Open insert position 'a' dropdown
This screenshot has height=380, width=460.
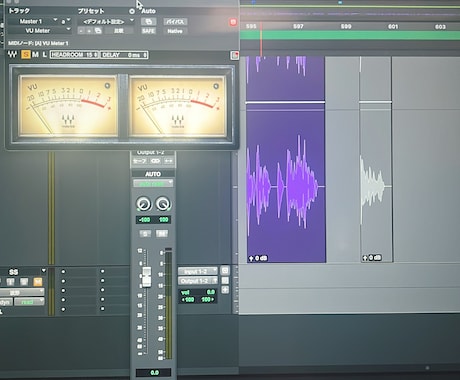65,21
